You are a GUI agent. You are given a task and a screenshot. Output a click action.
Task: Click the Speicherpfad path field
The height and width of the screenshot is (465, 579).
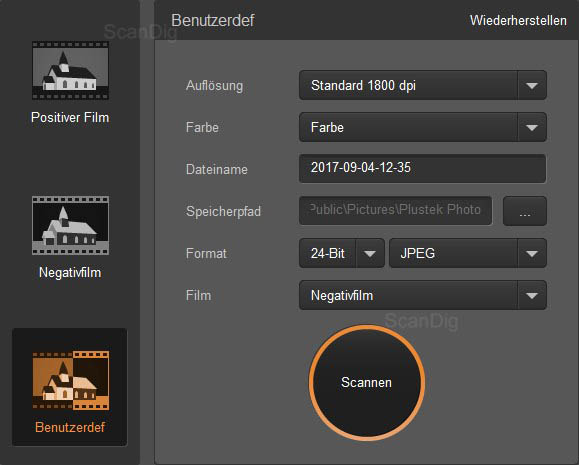(395, 211)
